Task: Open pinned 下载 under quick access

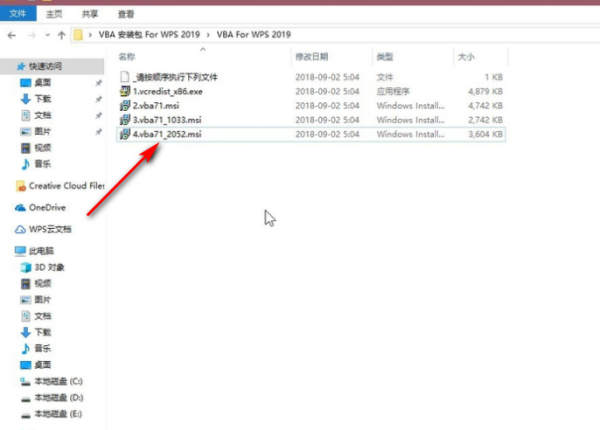Action: [42, 99]
